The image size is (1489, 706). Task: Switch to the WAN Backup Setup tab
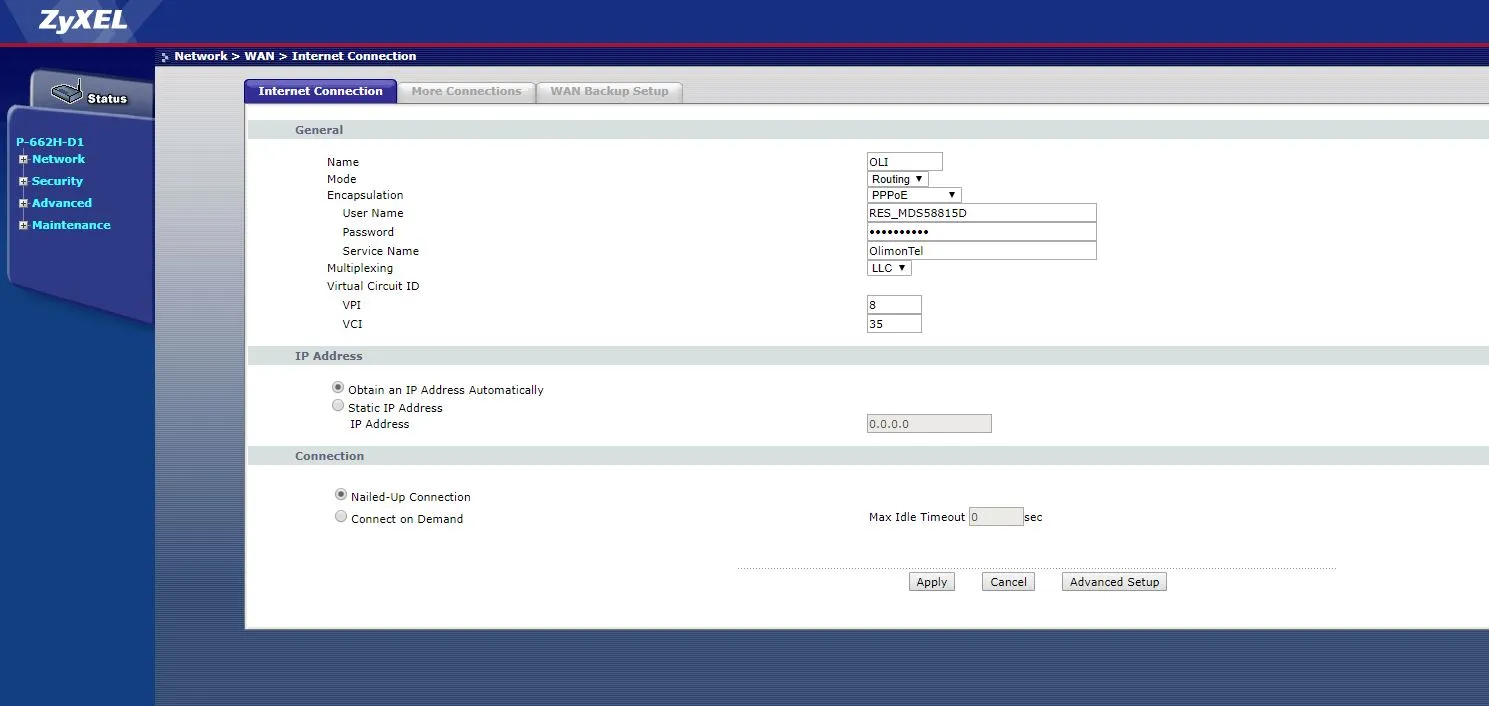[x=609, y=91]
